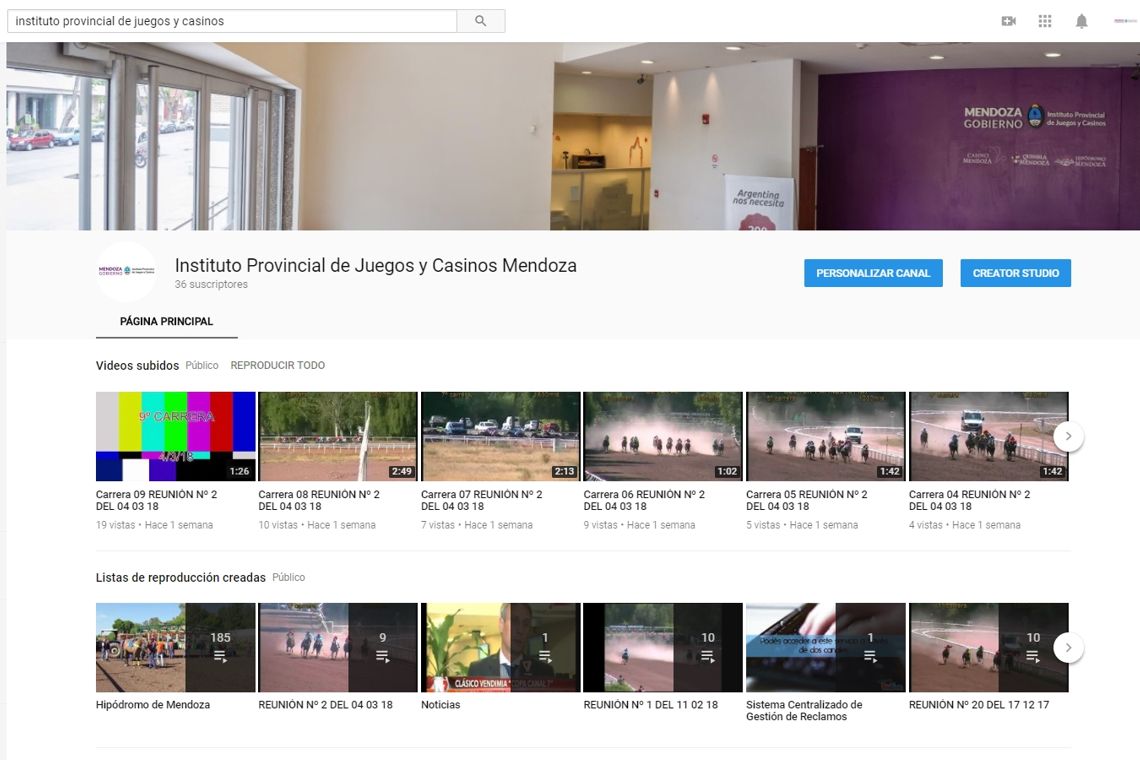Image resolution: width=1140 pixels, height=760 pixels.
Task: Open Carrera 07 video thumbnail
Action: (x=501, y=436)
